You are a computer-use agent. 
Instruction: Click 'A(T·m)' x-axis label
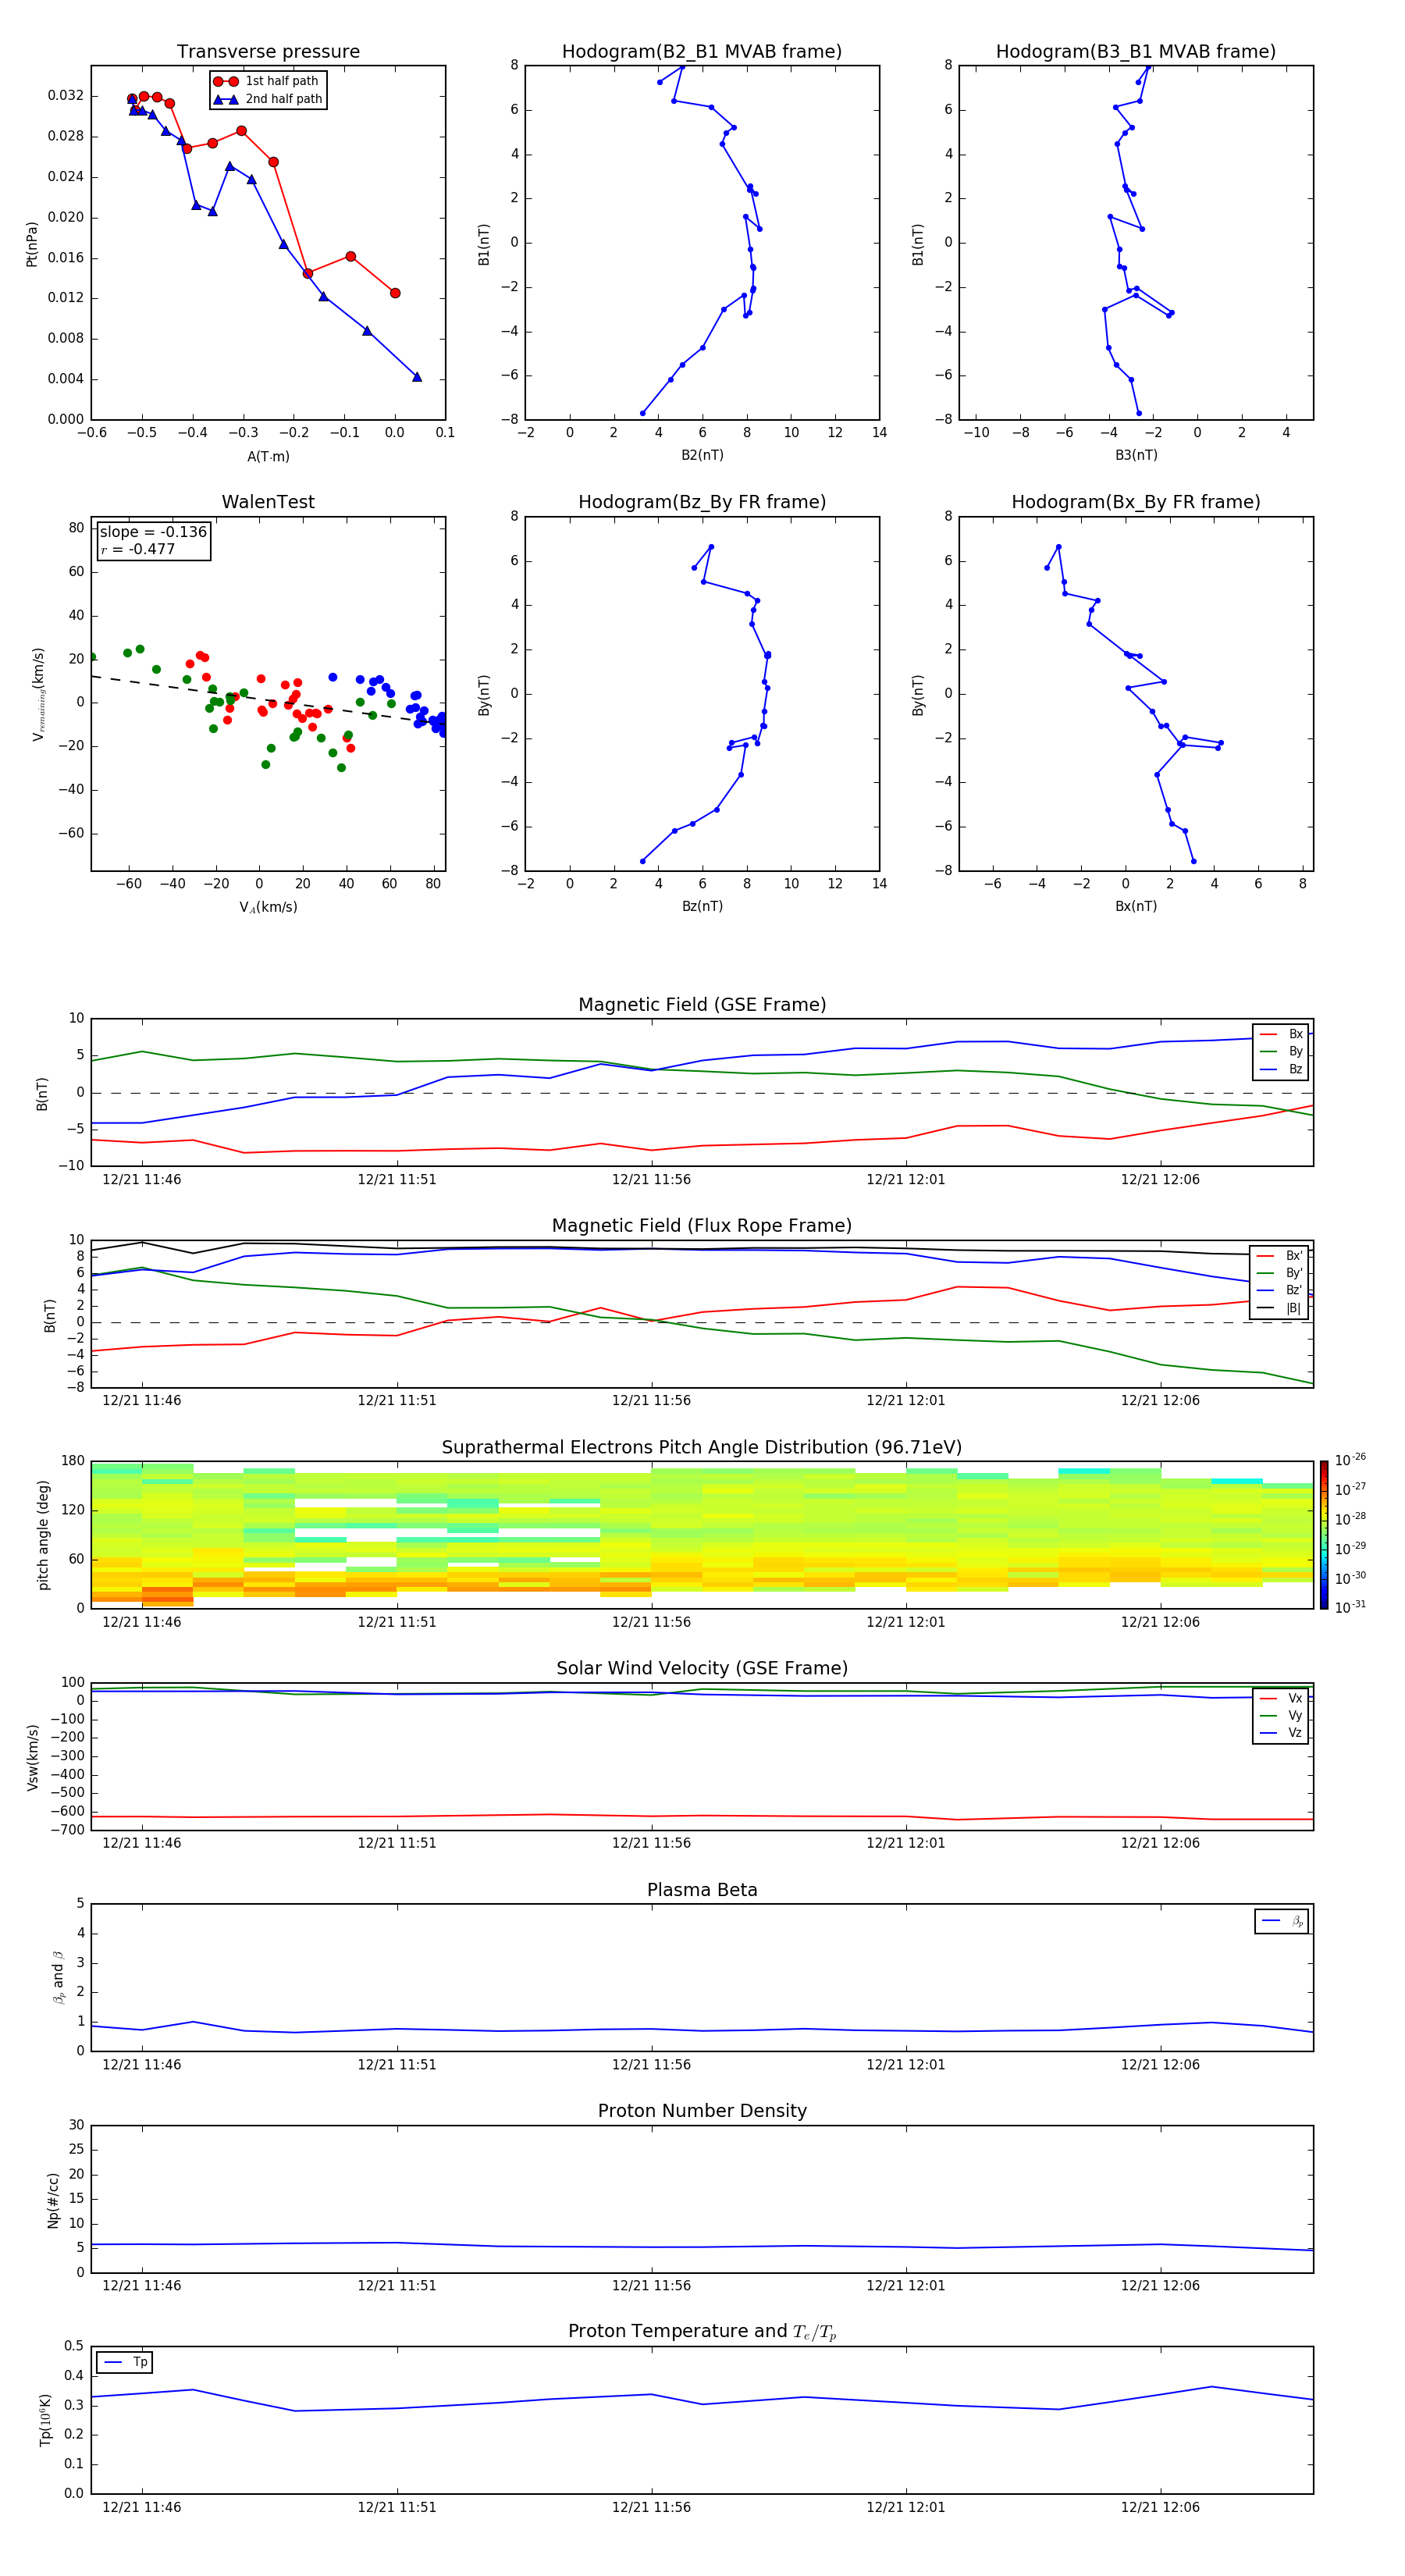(x=268, y=457)
